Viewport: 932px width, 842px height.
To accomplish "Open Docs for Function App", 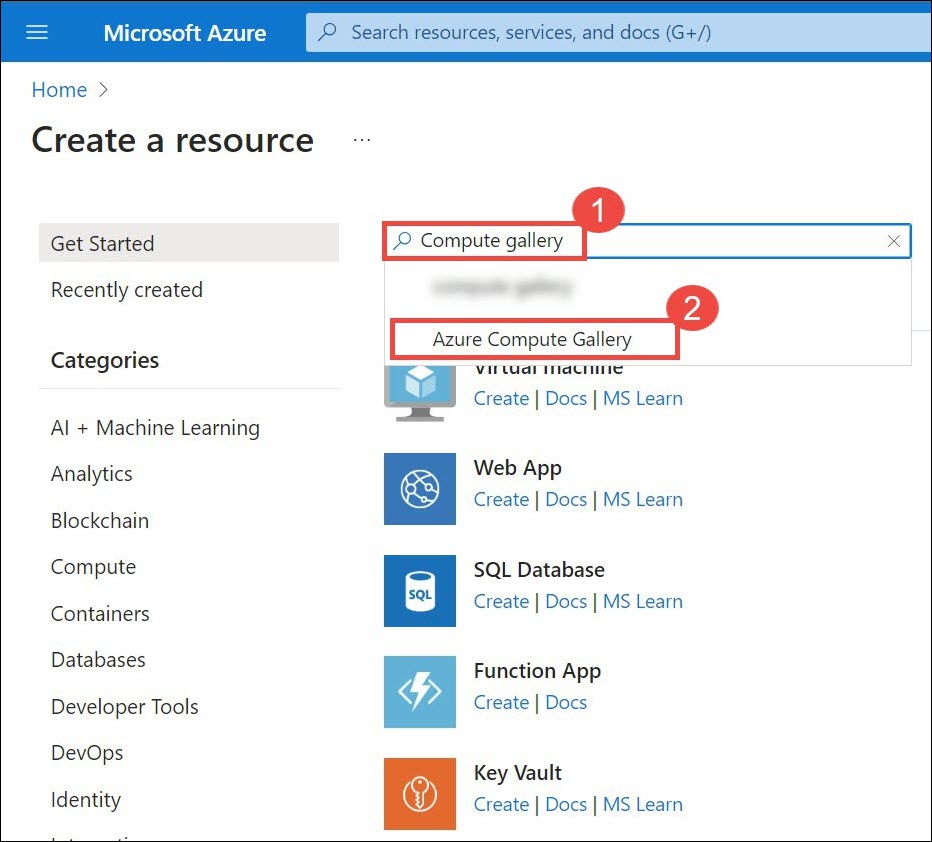I will (566, 702).
